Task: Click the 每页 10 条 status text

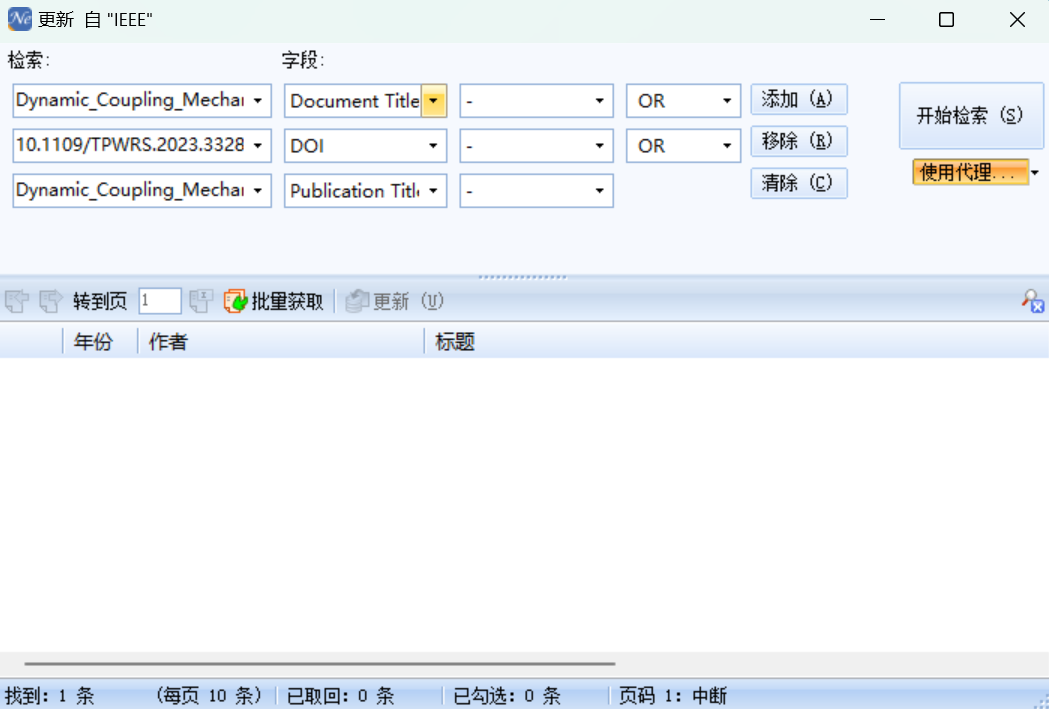Action: pyautogui.click(x=209, y=696)
